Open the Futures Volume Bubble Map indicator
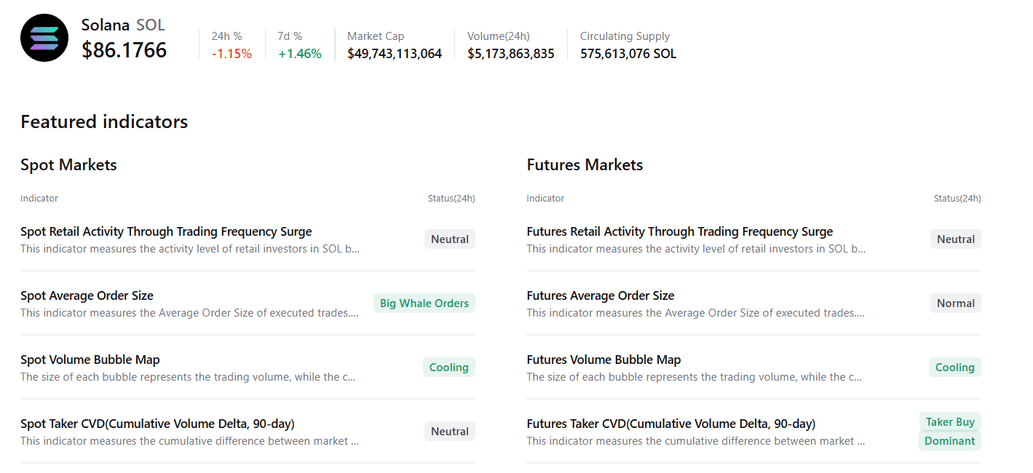 (603, 360)
